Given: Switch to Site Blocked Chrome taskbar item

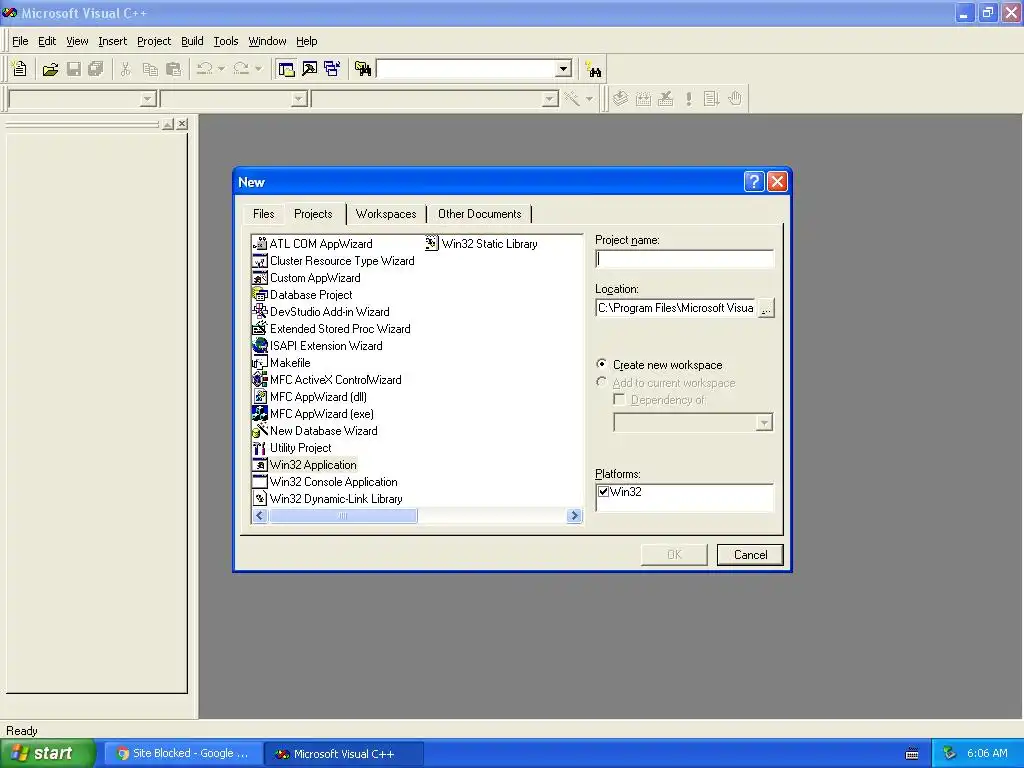Looking at the screenshot, I should click(182, 753).
